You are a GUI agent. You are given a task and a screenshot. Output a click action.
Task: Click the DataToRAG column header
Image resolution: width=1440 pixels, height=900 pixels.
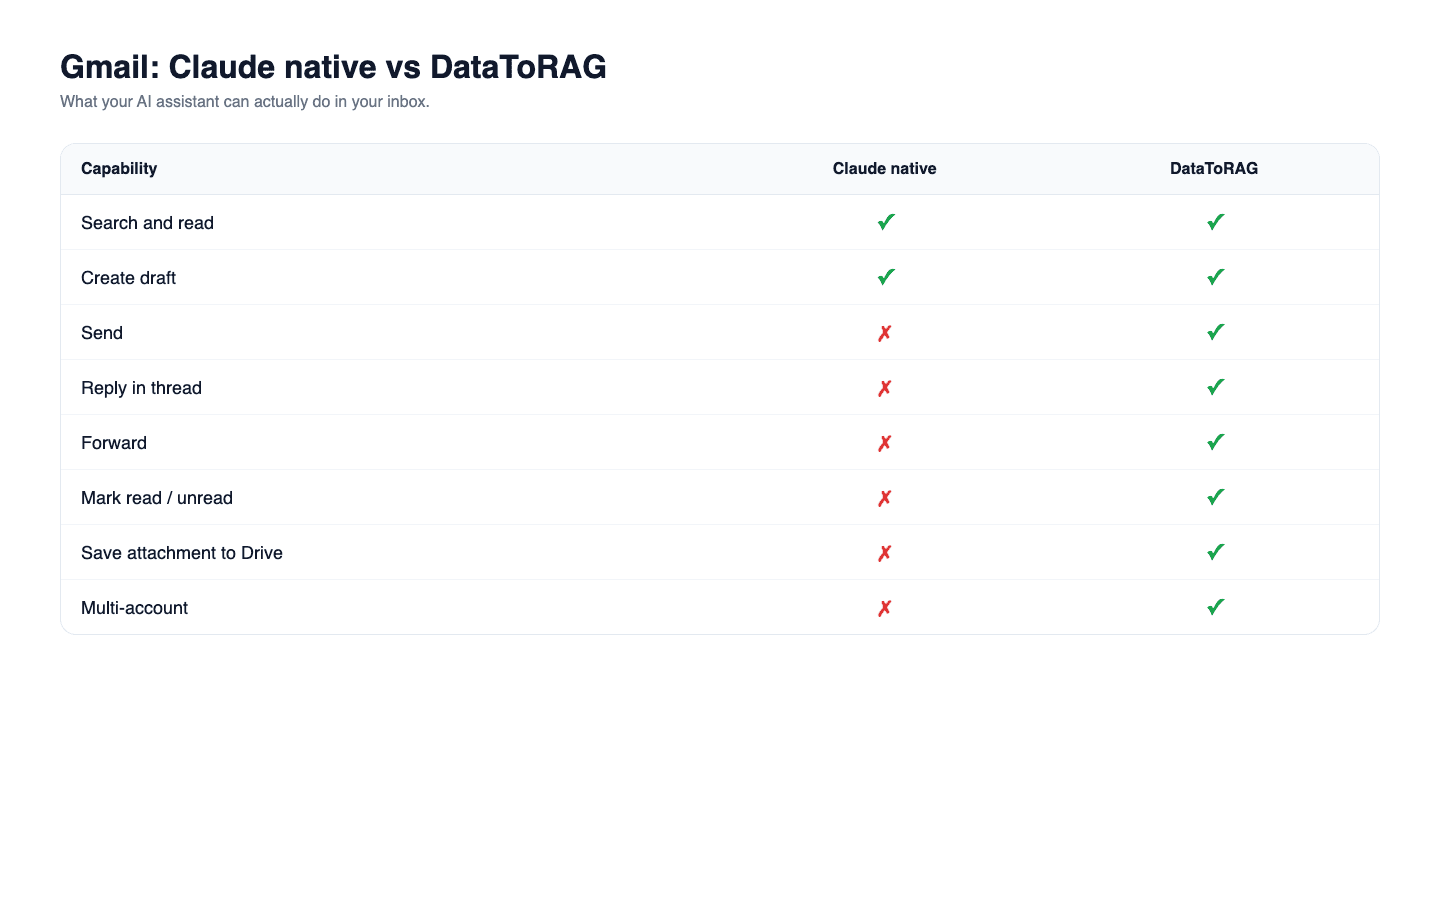click(1214, 168)
